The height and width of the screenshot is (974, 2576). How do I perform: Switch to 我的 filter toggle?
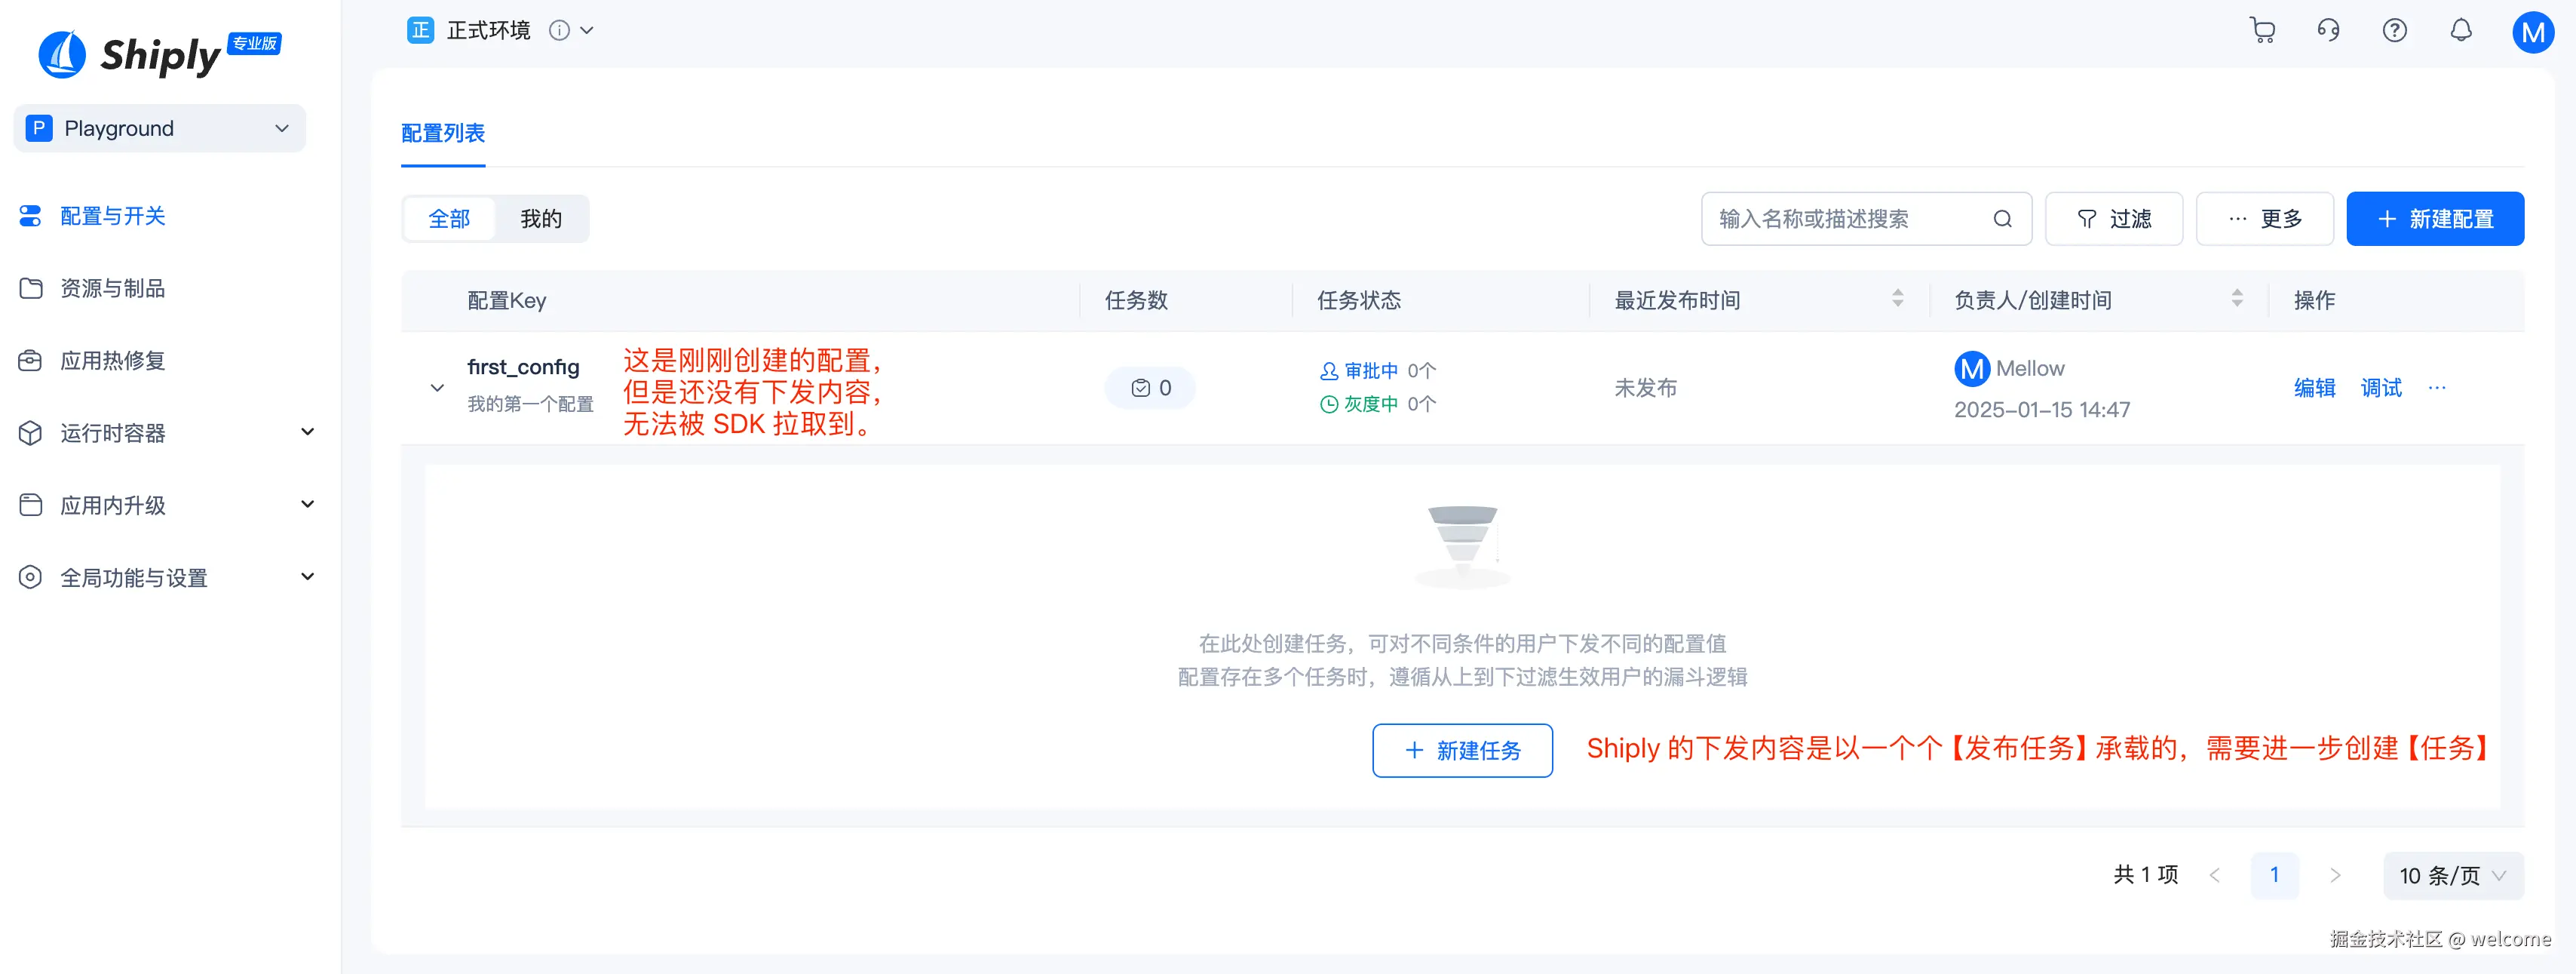[541, 219]
